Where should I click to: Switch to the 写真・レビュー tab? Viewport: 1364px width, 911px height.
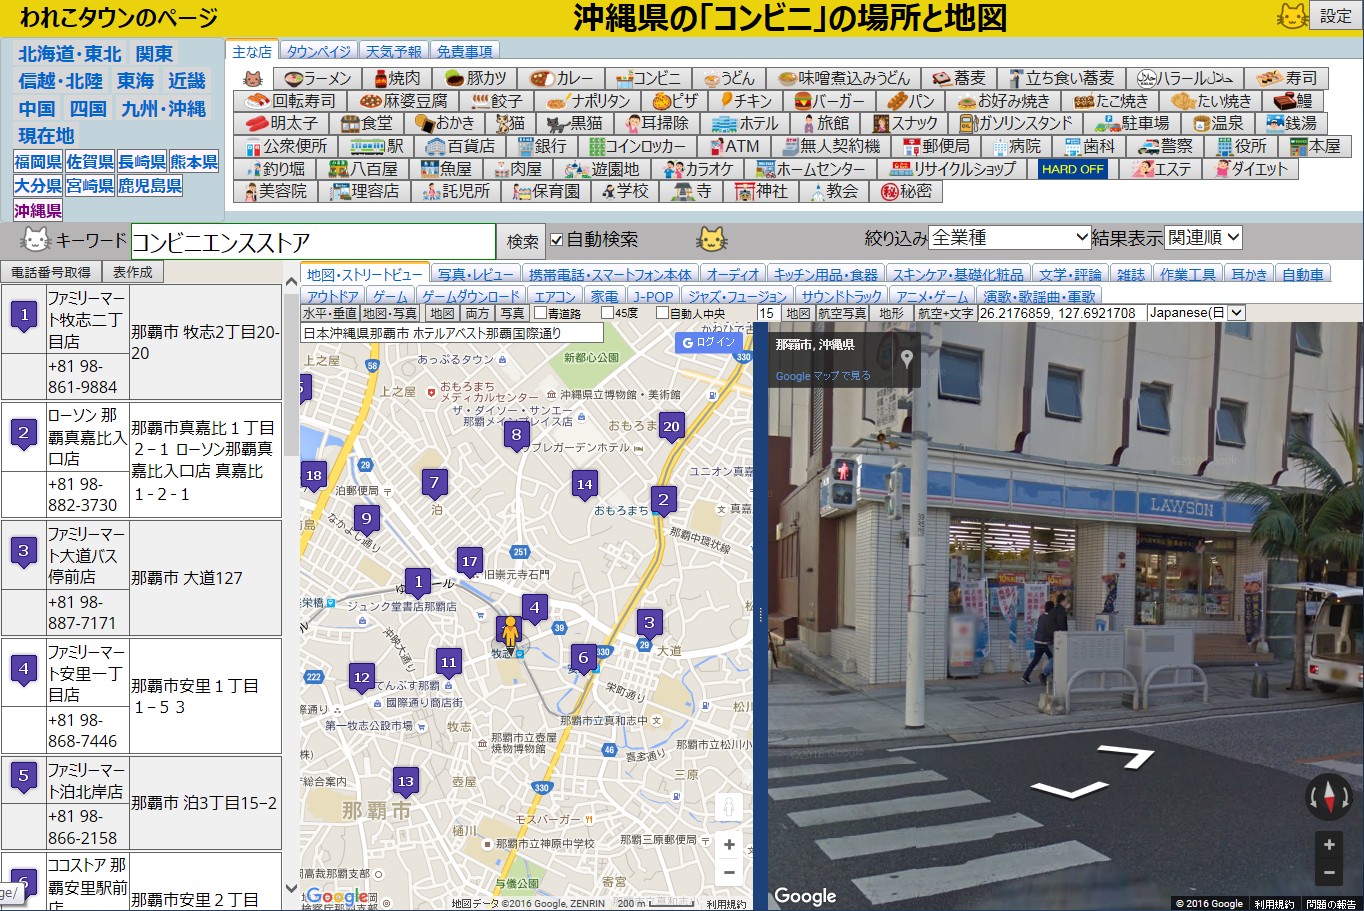[x=475, y=274]
